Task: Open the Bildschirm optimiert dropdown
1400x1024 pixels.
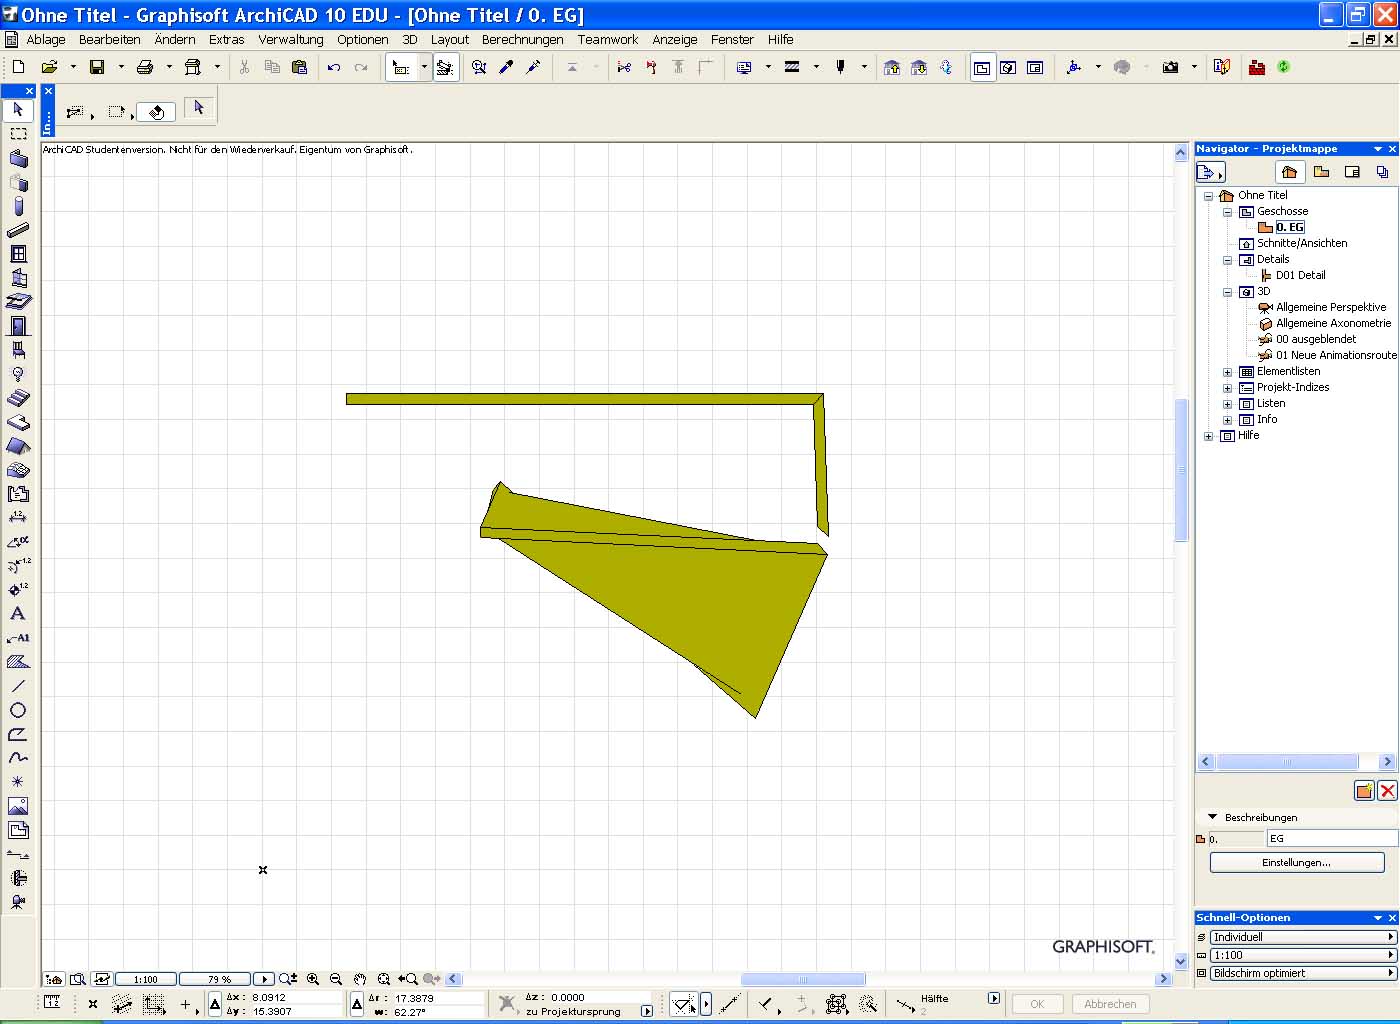Action: coord(1303,973)
